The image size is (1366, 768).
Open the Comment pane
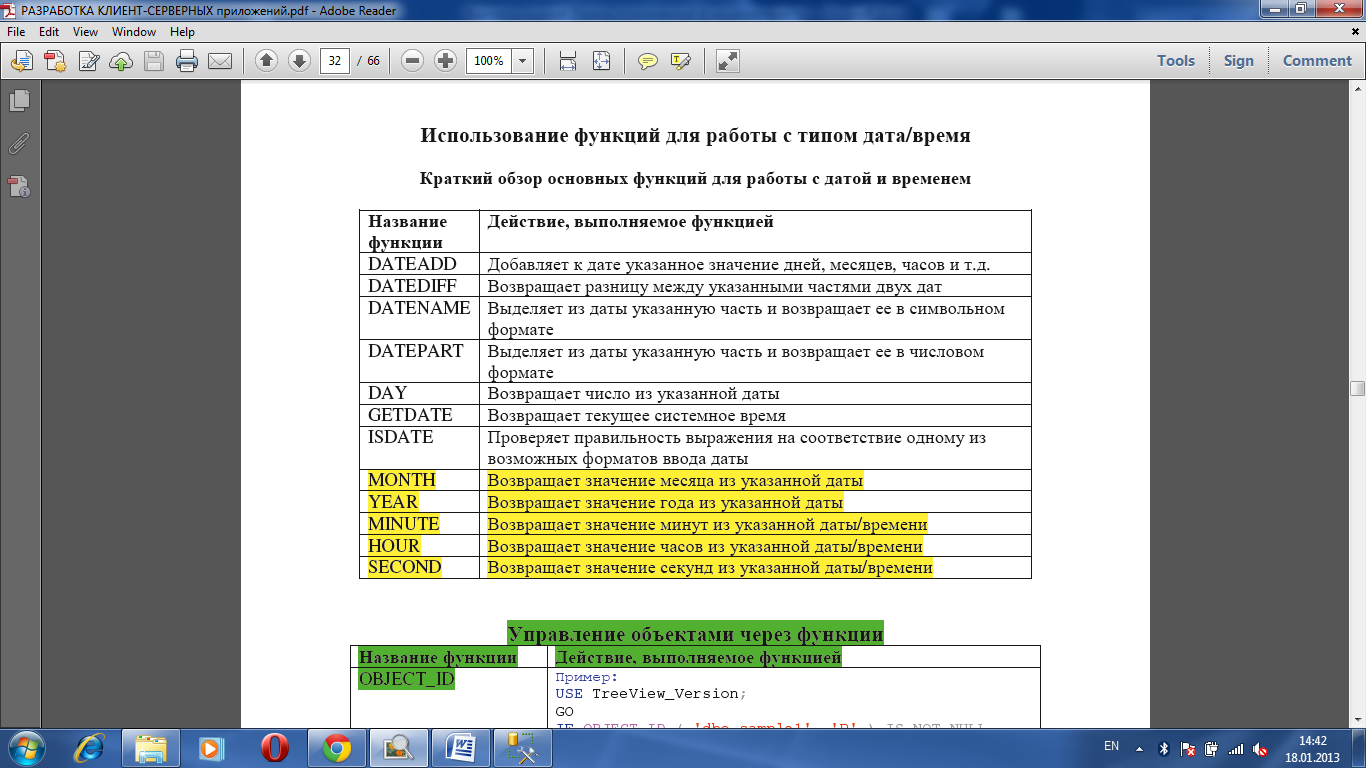click(x=1317, y=61)
